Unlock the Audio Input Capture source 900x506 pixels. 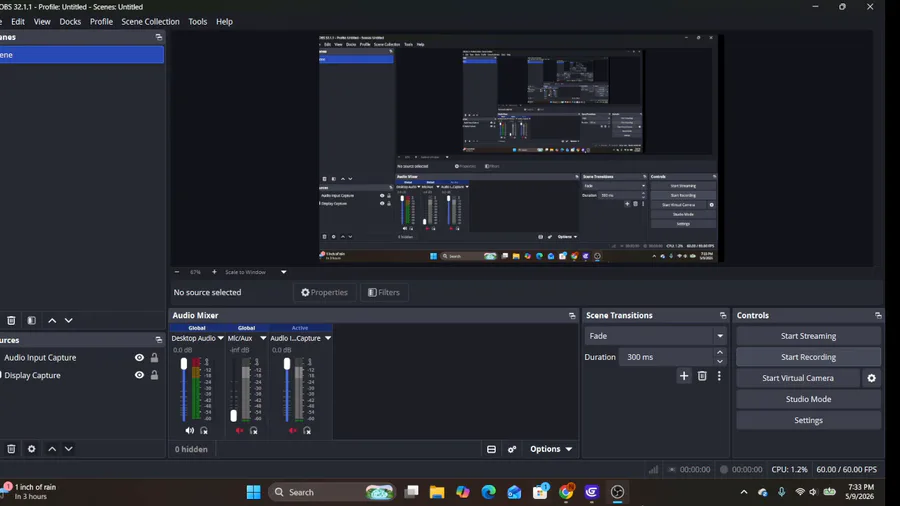[x=154, y=357]
